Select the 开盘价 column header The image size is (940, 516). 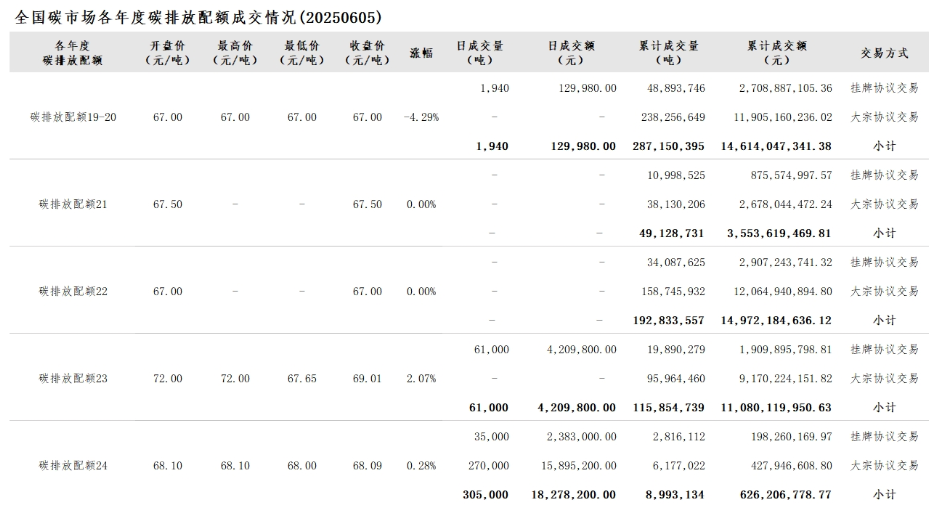click(x=167, y=53)
